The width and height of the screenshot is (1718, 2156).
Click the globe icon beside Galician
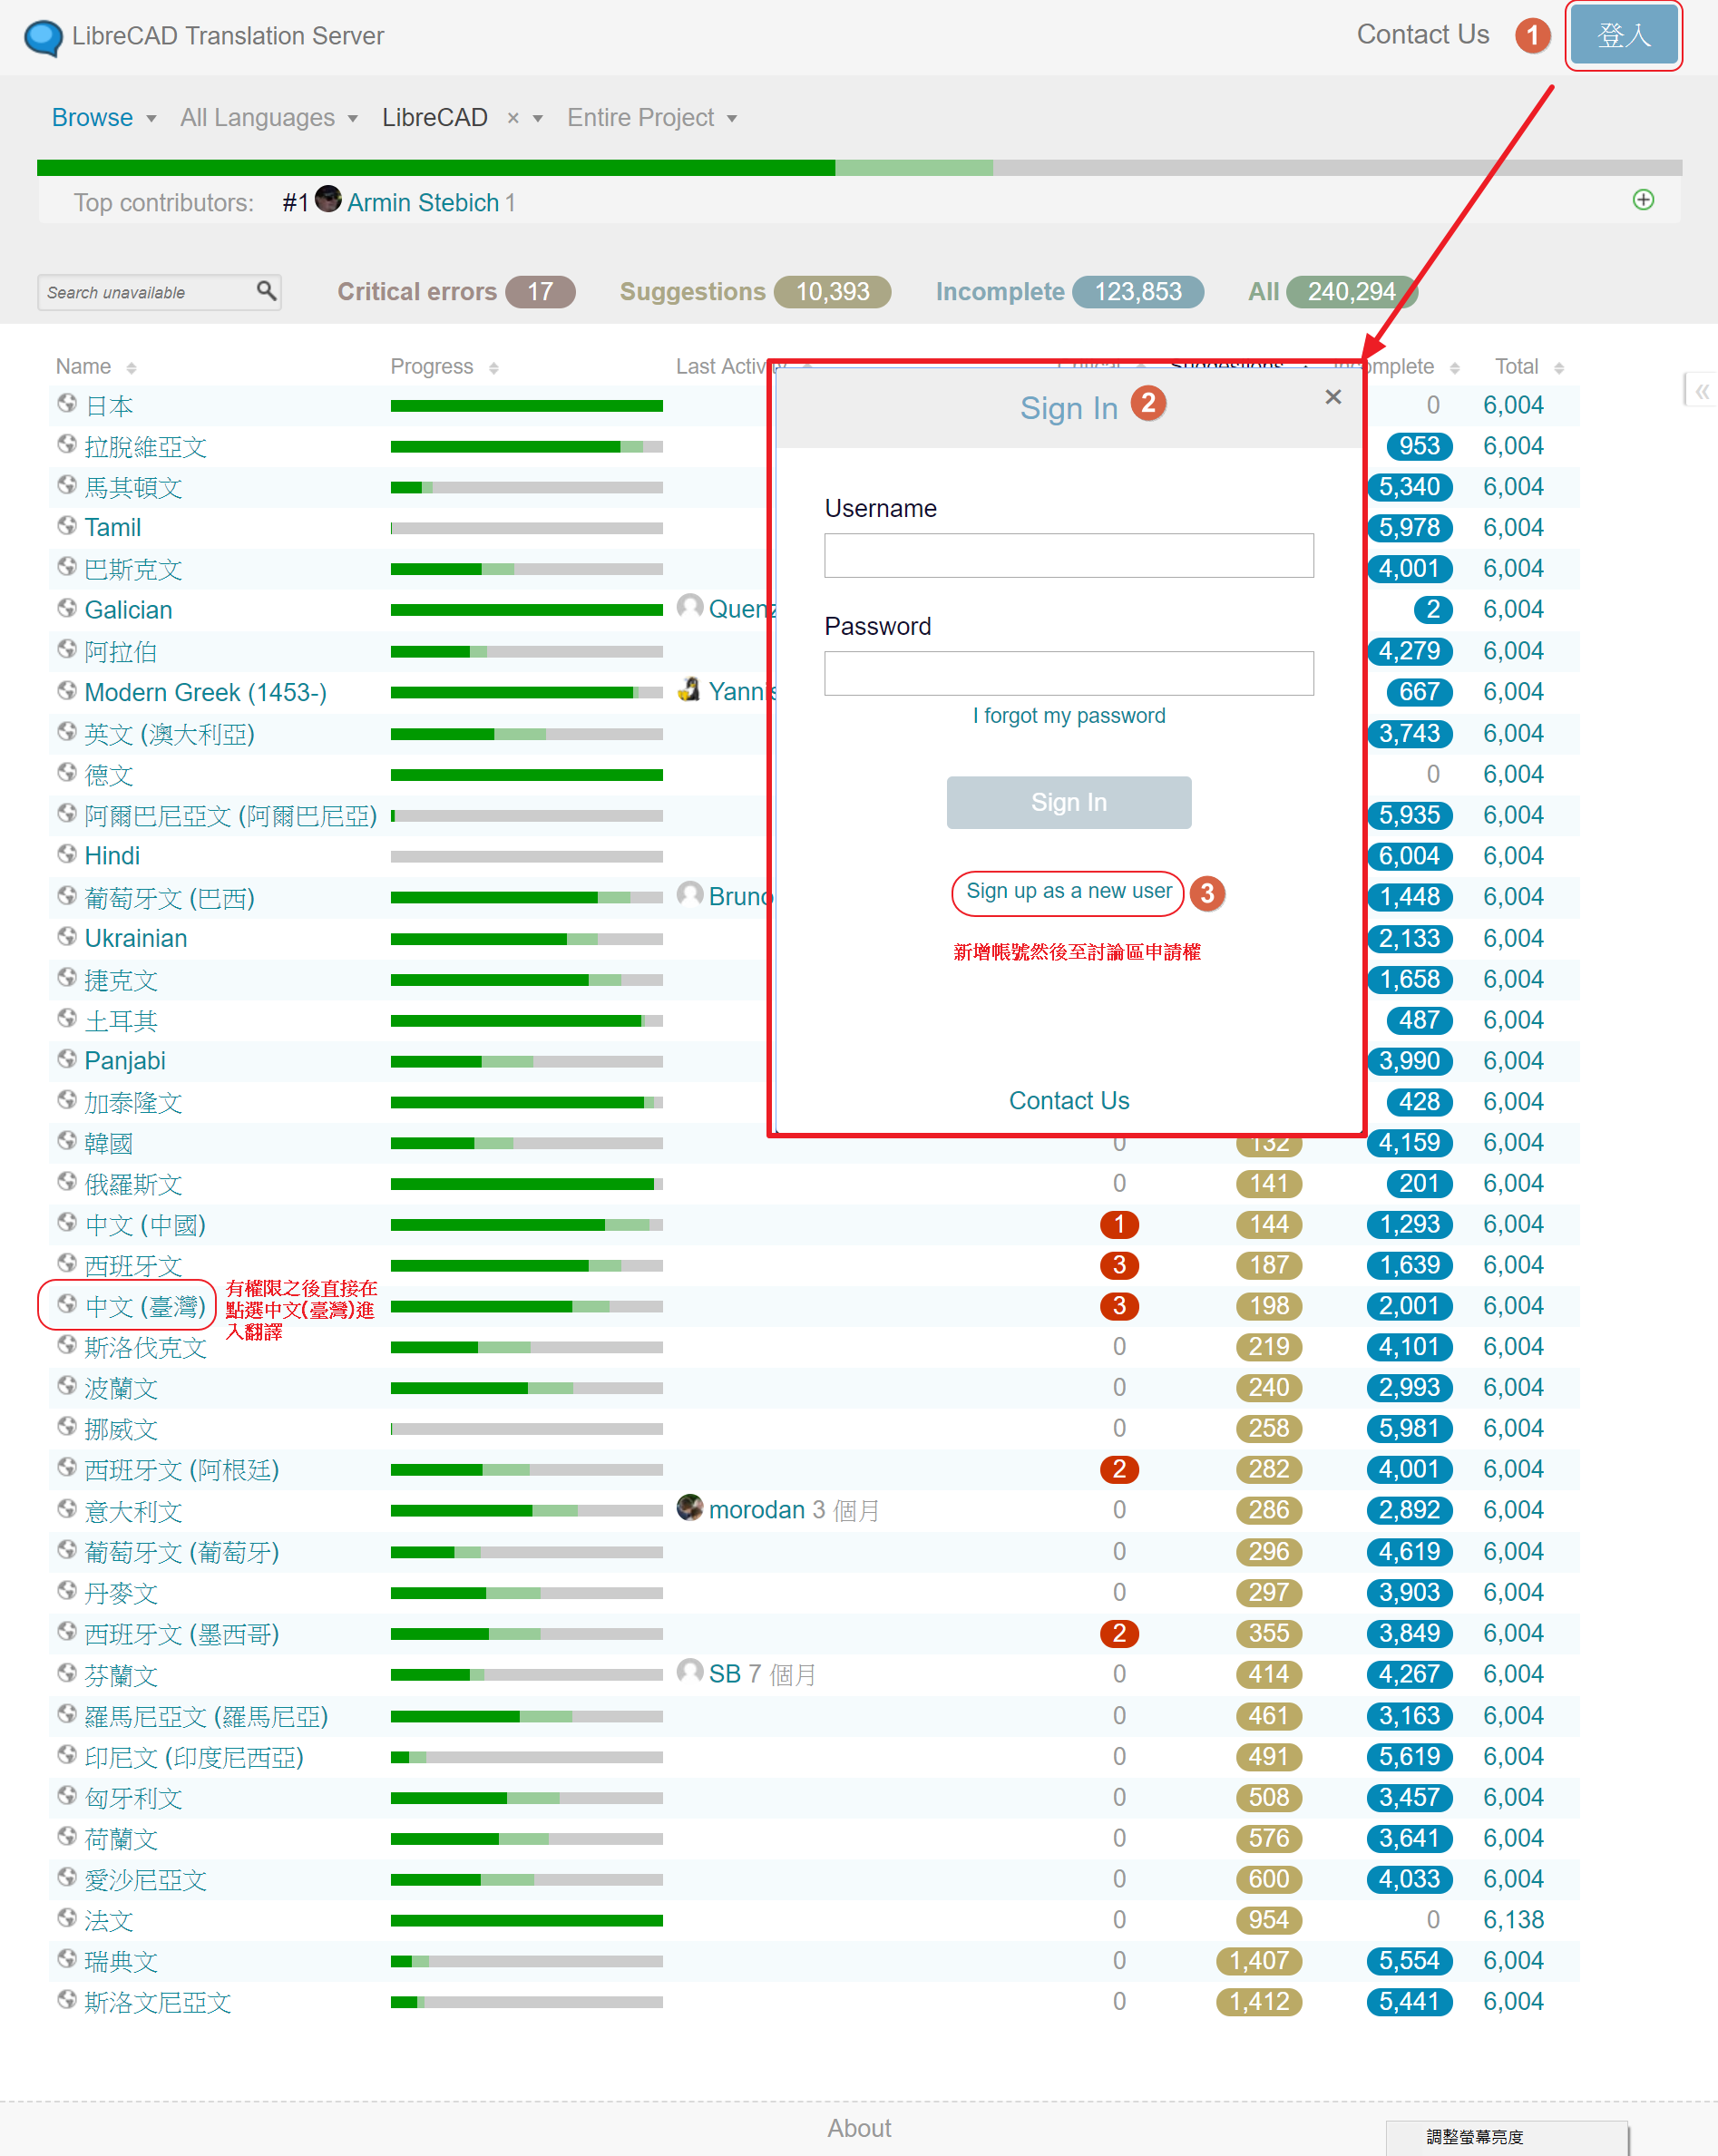[x=67, y=607]
